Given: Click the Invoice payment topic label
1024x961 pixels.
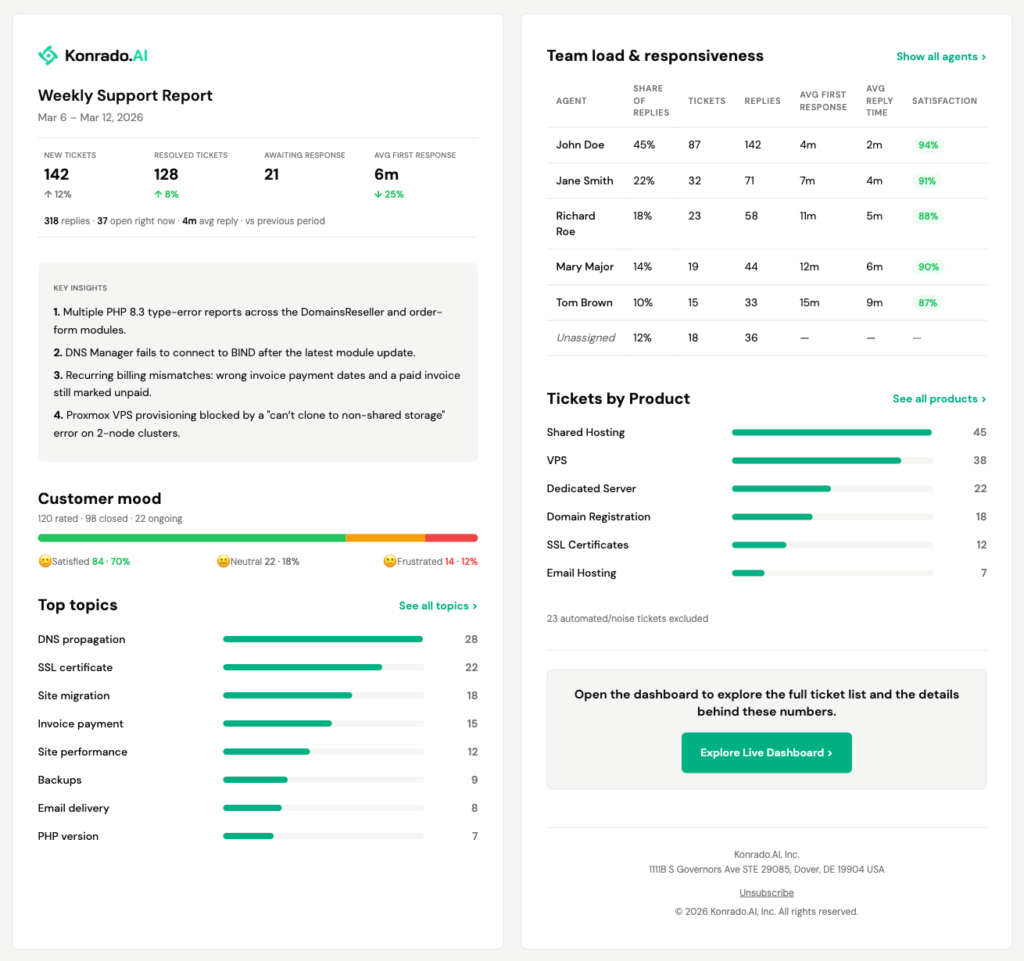Looking at the screenshot, I should coord(80,723).
